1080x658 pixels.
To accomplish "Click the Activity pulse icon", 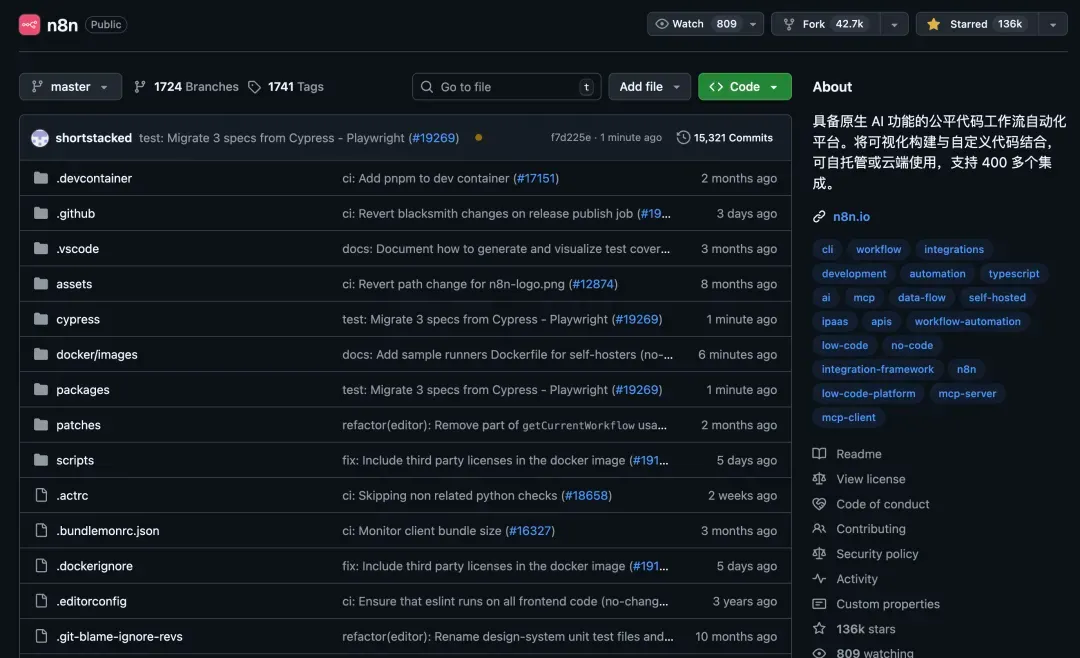I will [818, 578].
